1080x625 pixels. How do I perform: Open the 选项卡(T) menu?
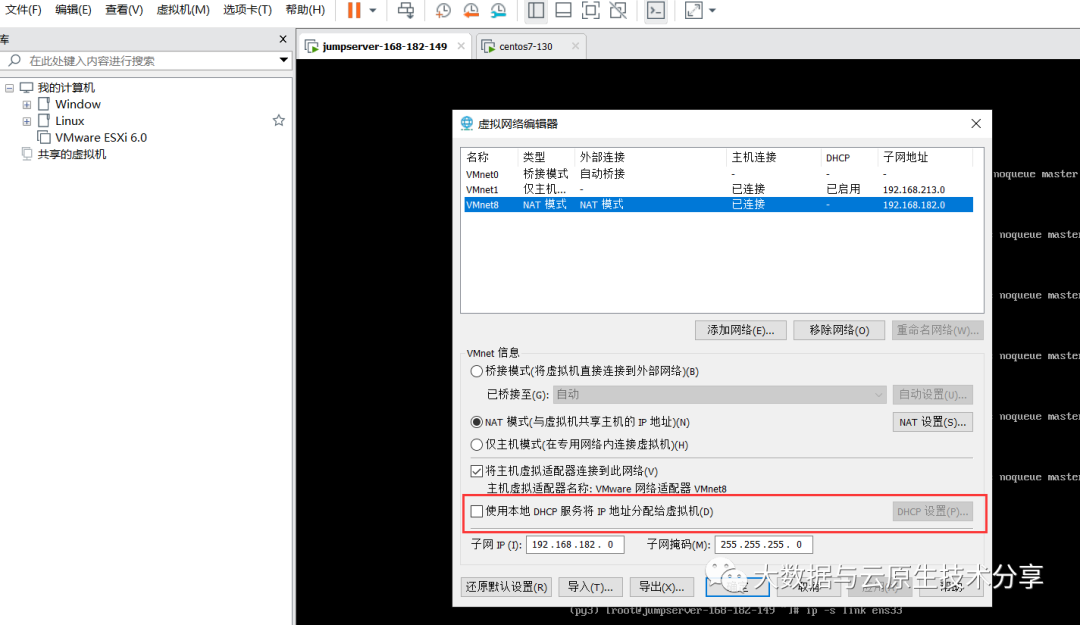(x=247, y=10)
